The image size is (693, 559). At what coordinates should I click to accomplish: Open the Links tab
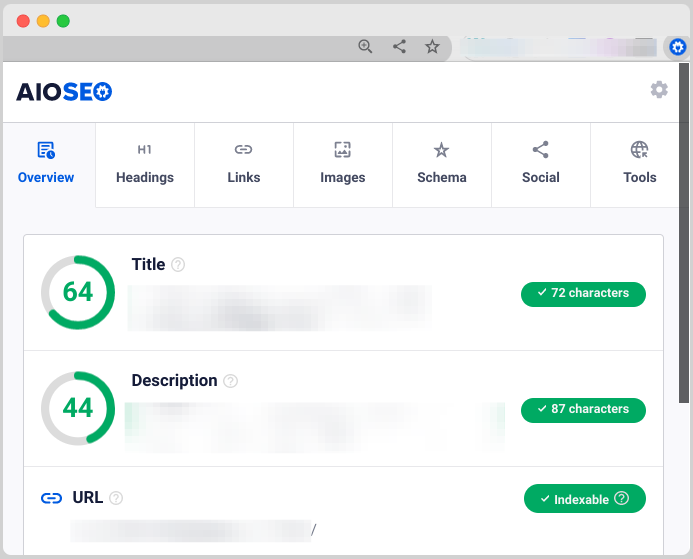[243, 164]
